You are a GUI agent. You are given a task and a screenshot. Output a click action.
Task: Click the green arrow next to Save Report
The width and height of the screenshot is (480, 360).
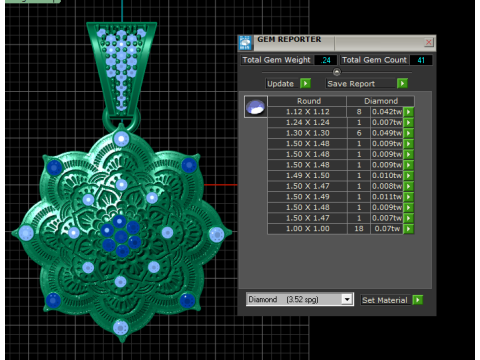click(x=402, y=83)
